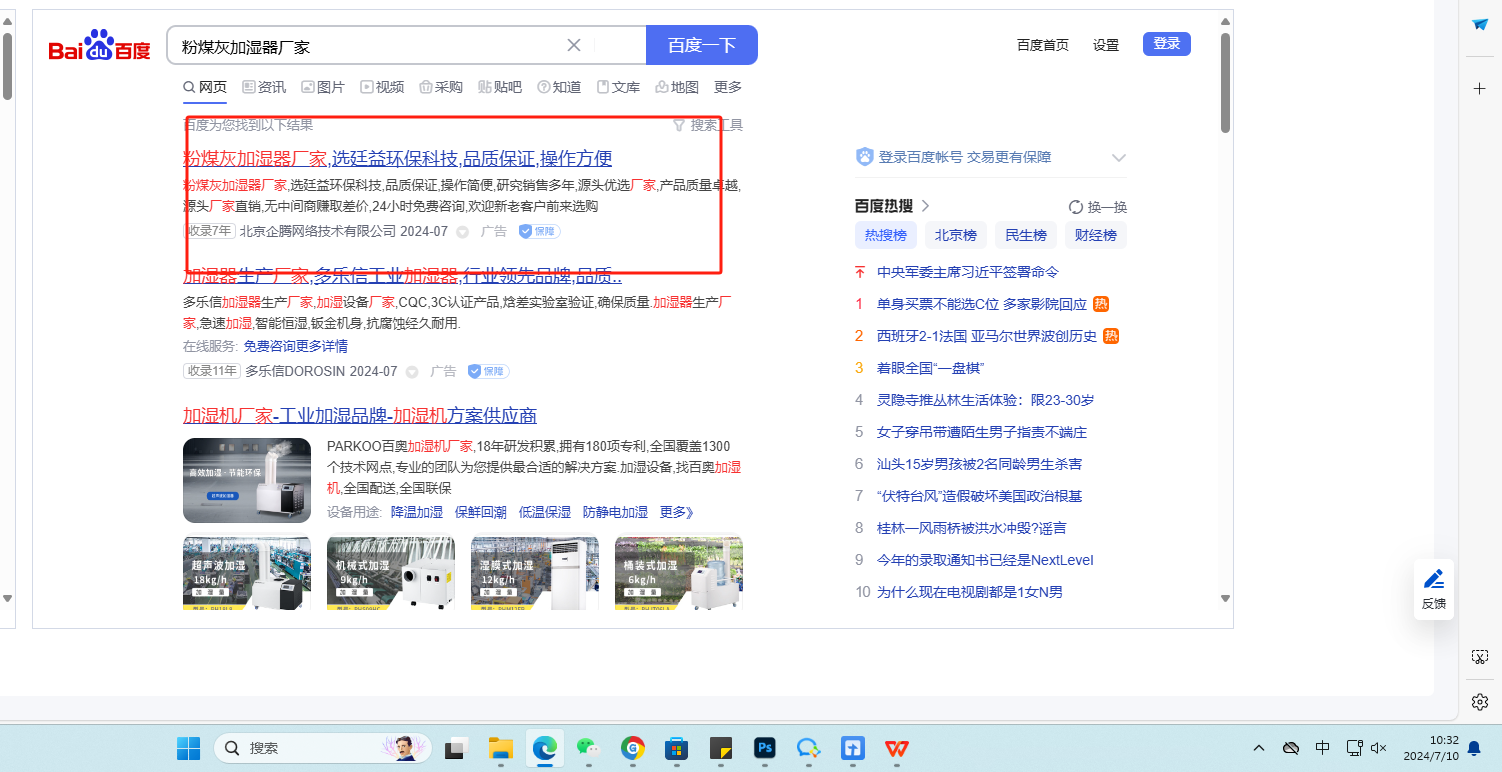
Task: Refresh hot searches with 换一换
Action: point(1098,207)
